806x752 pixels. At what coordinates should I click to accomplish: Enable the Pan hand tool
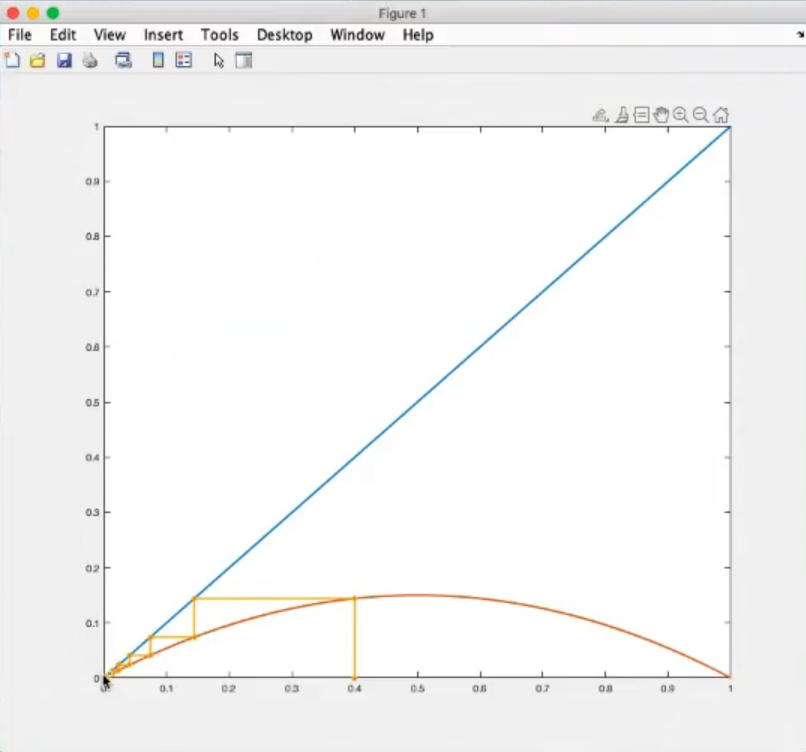[x=660, y=115]
